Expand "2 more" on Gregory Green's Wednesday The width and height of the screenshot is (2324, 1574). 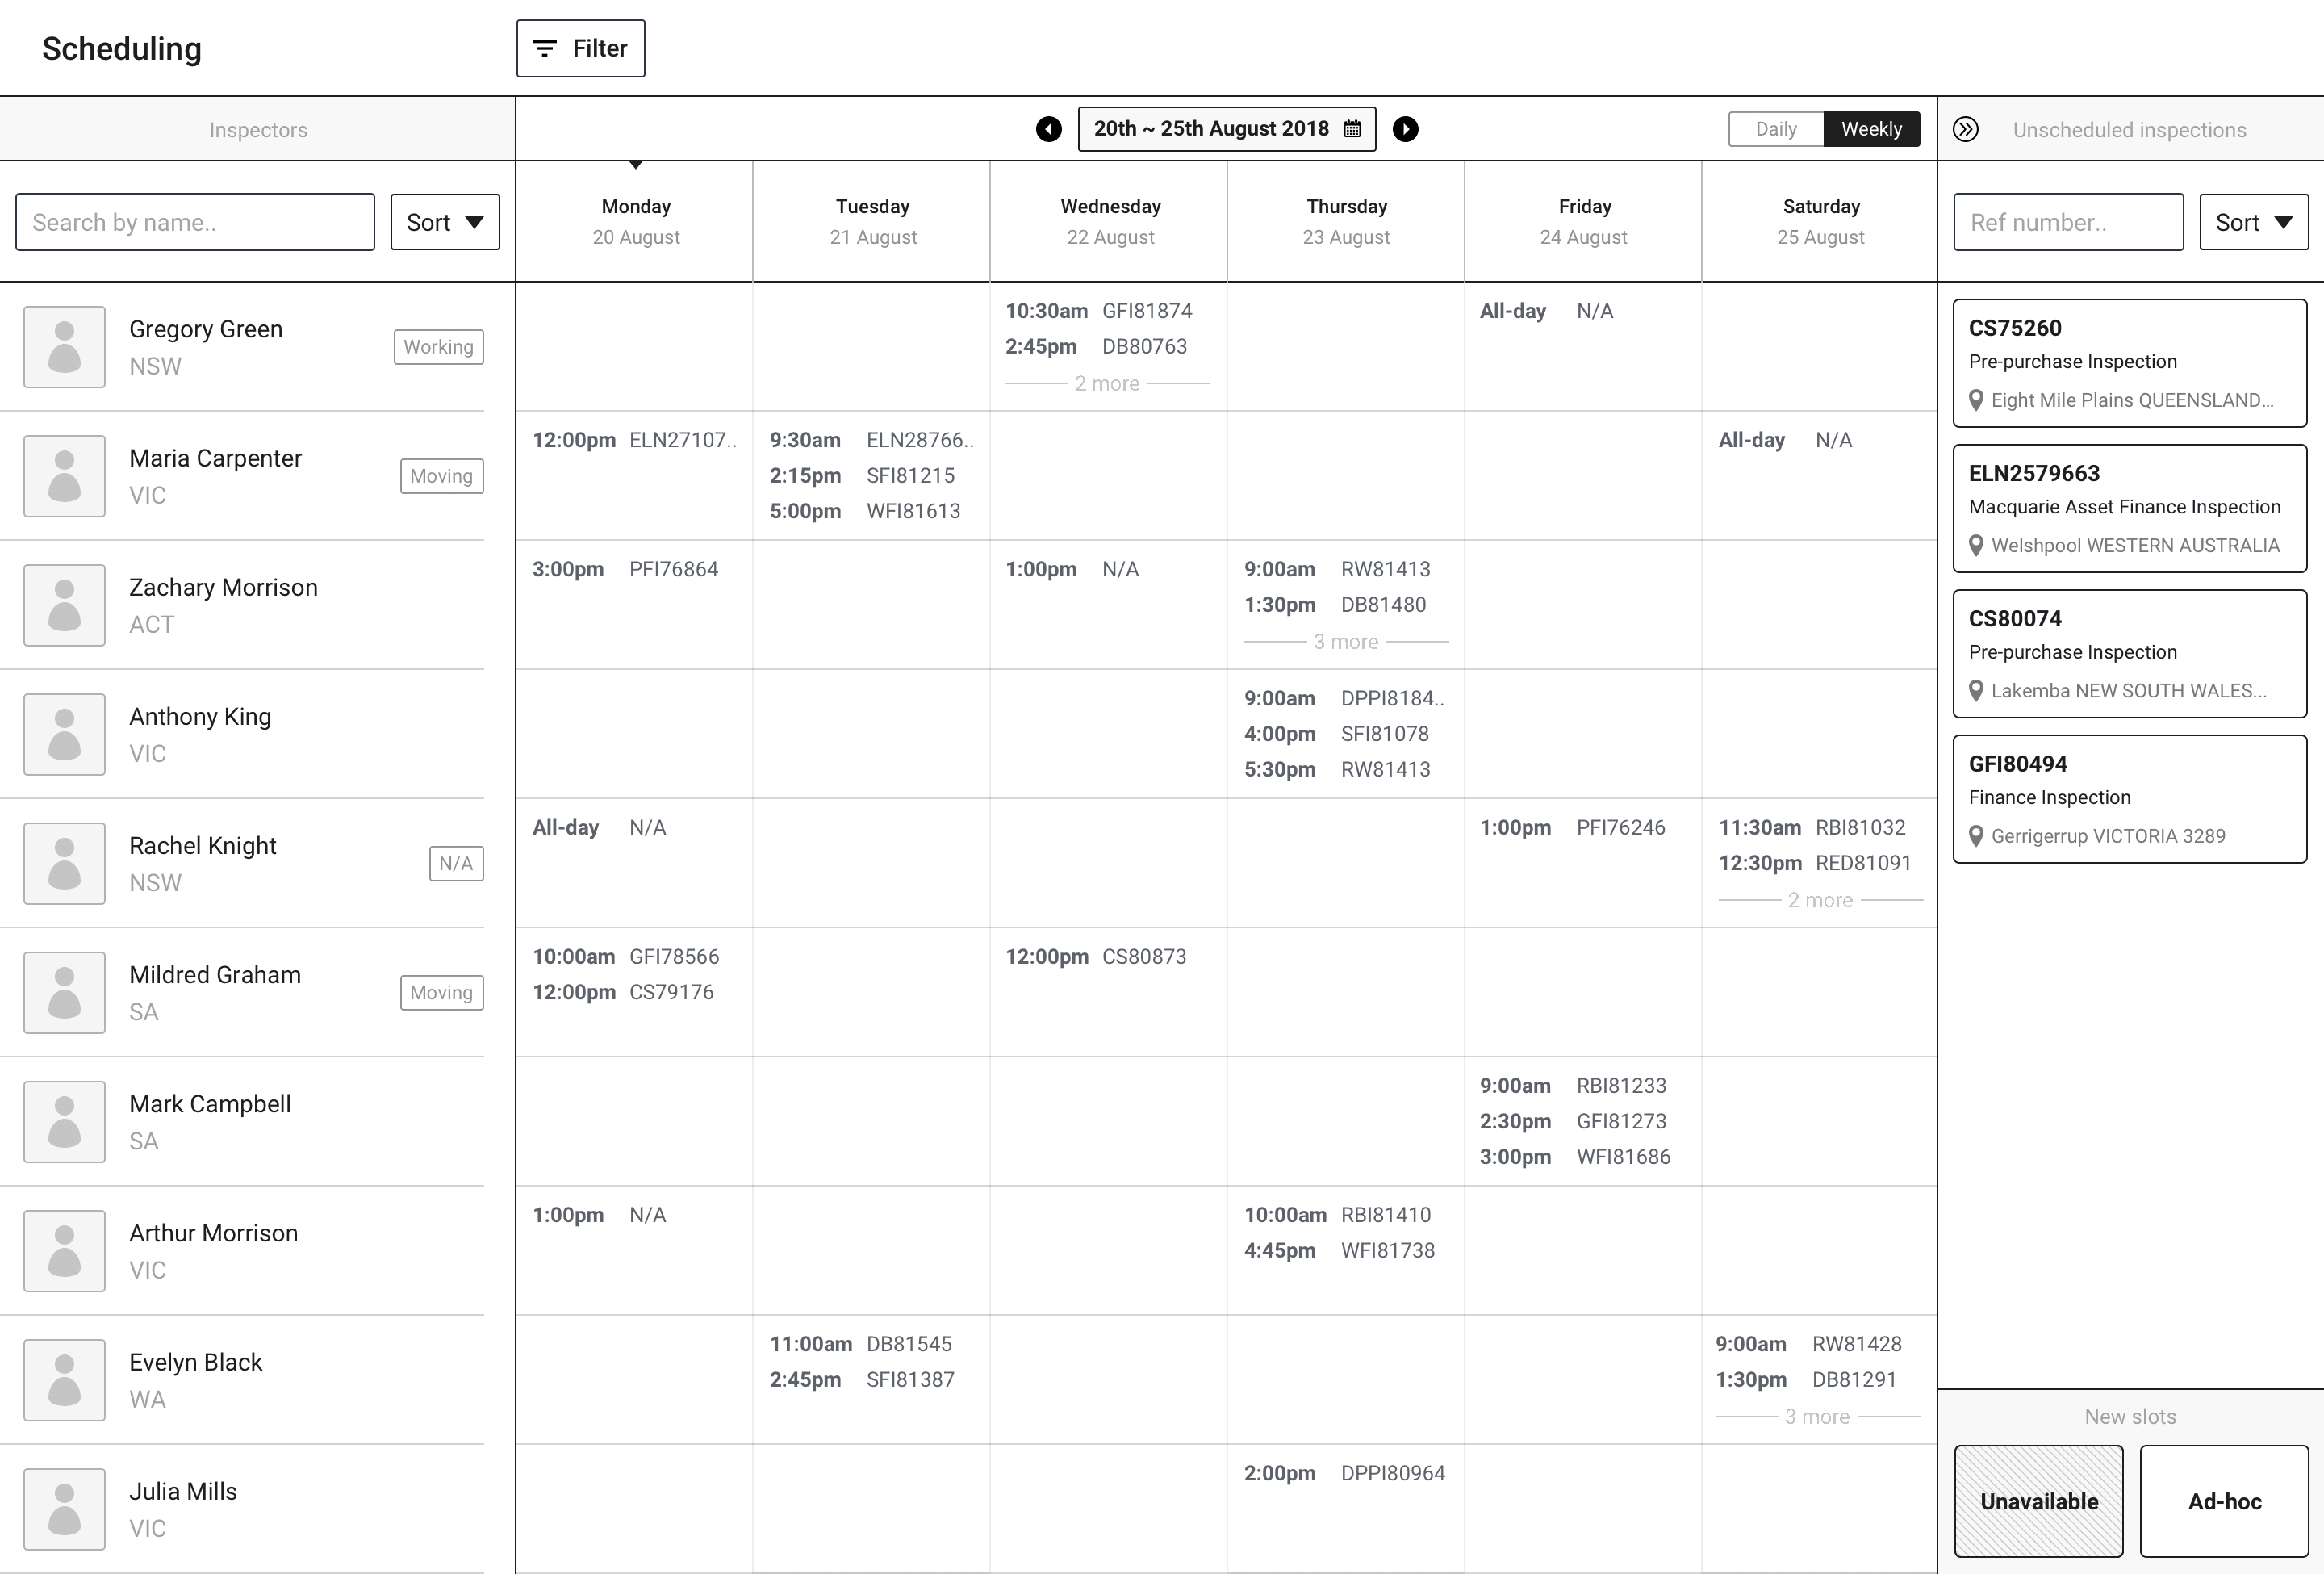click(1107, 384)
